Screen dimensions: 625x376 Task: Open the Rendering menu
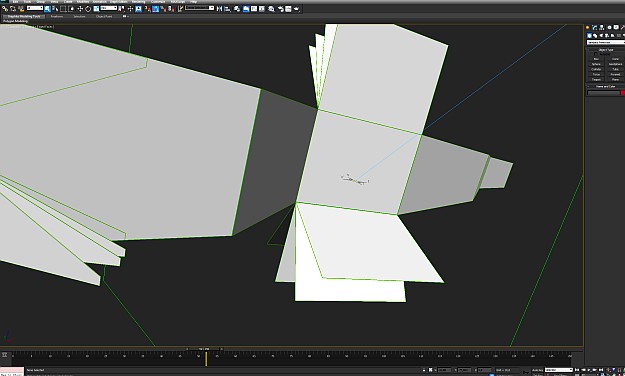click(x=138, y=2)
